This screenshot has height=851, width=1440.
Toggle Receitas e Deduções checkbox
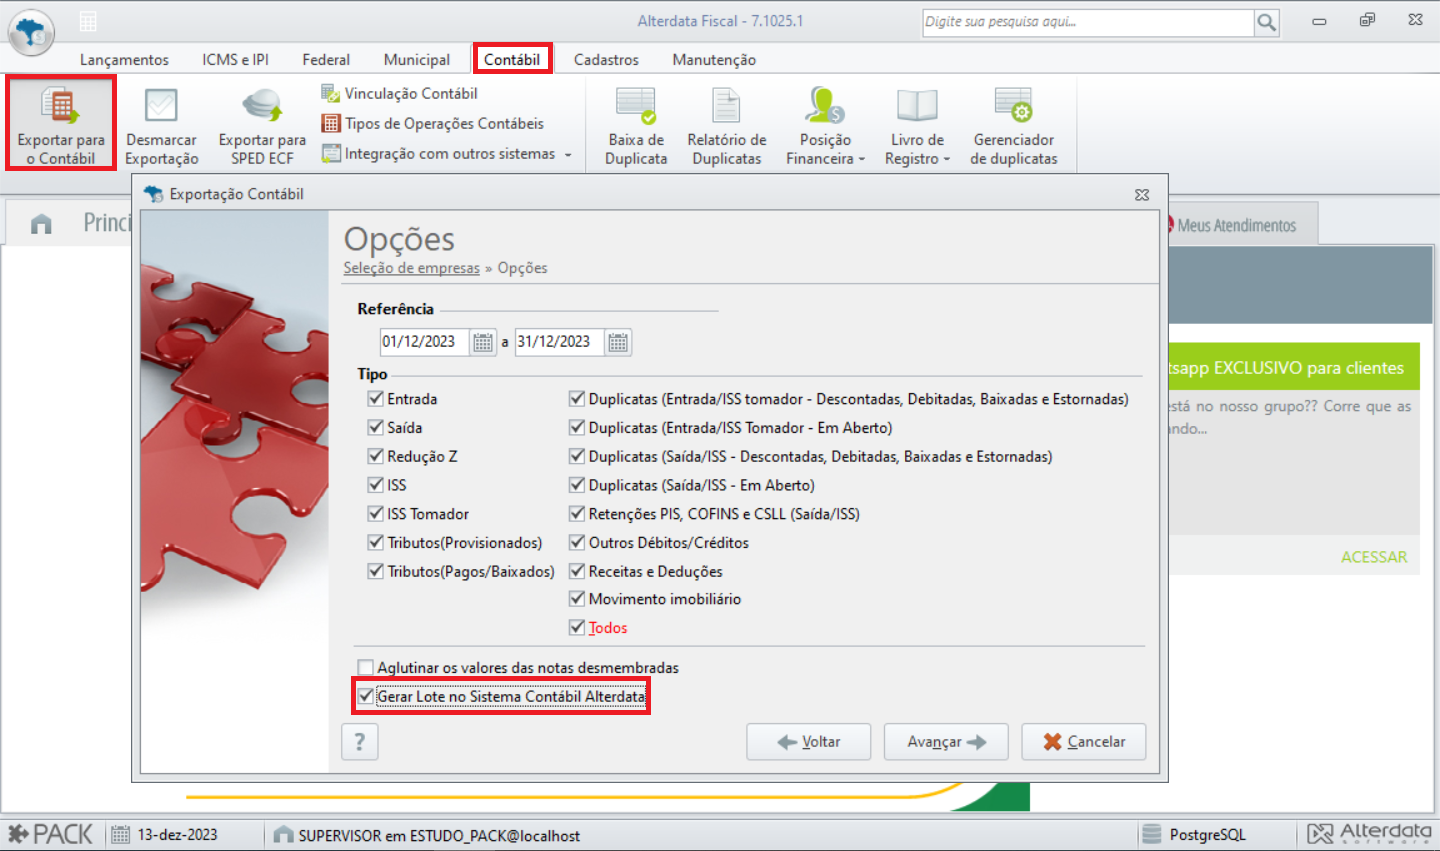tap(577, 571)
